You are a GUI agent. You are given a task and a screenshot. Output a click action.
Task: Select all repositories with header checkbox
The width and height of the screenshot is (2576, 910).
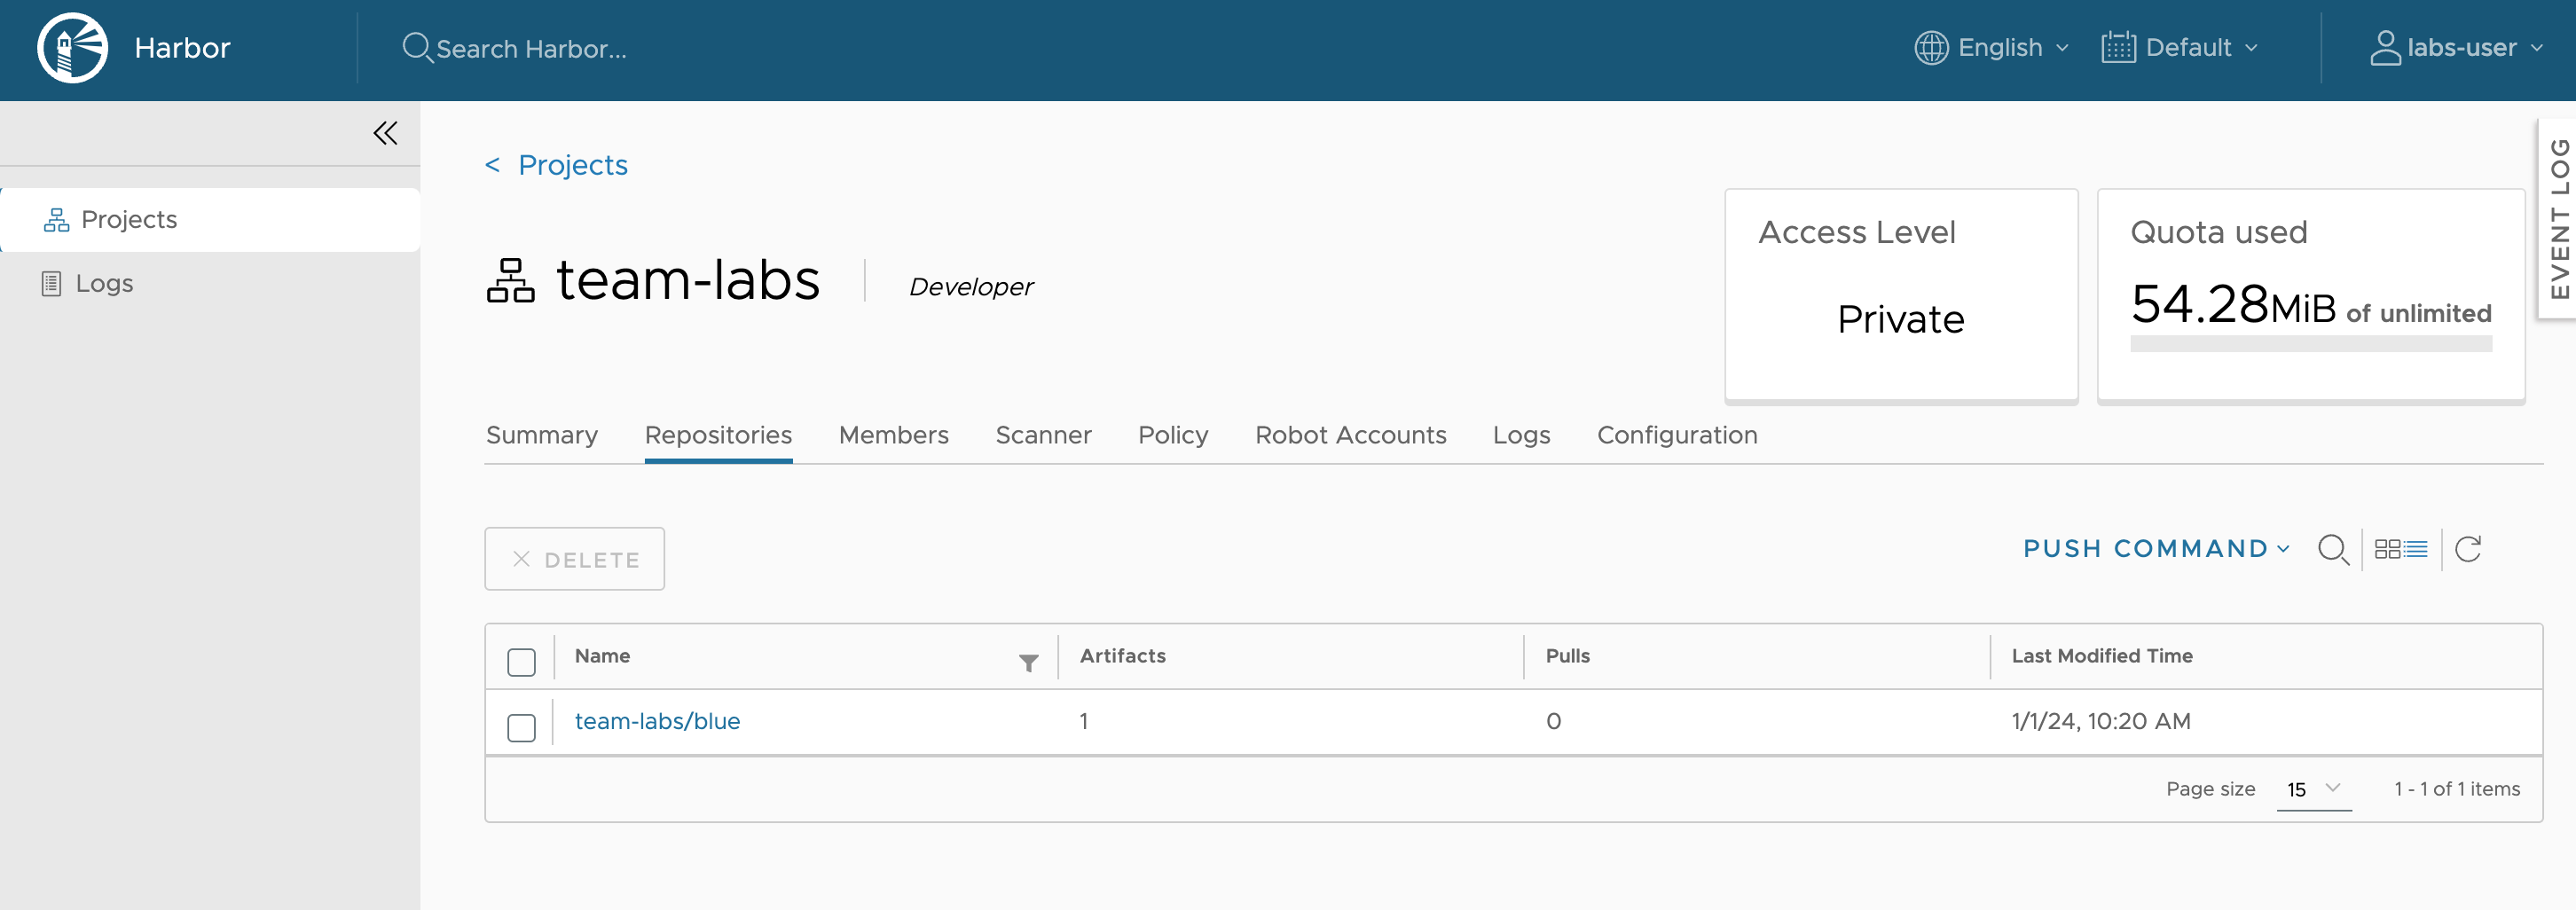(521, 662)
